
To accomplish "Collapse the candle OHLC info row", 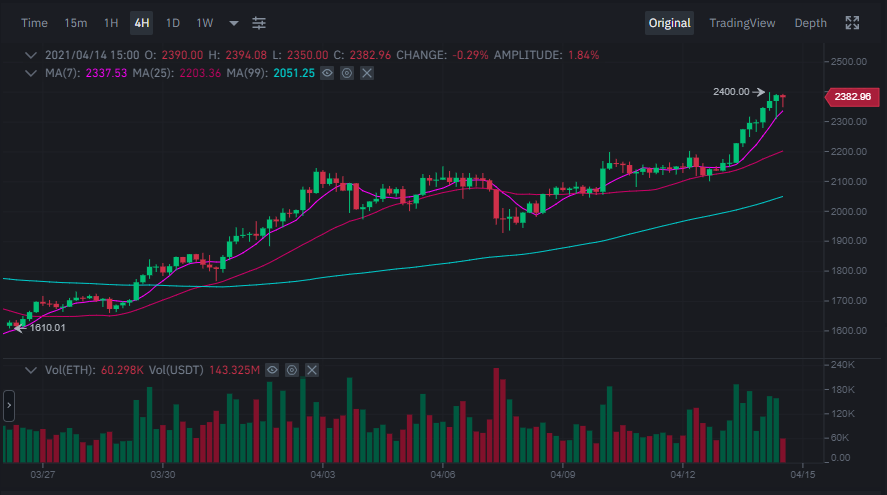I will point(31,54).
